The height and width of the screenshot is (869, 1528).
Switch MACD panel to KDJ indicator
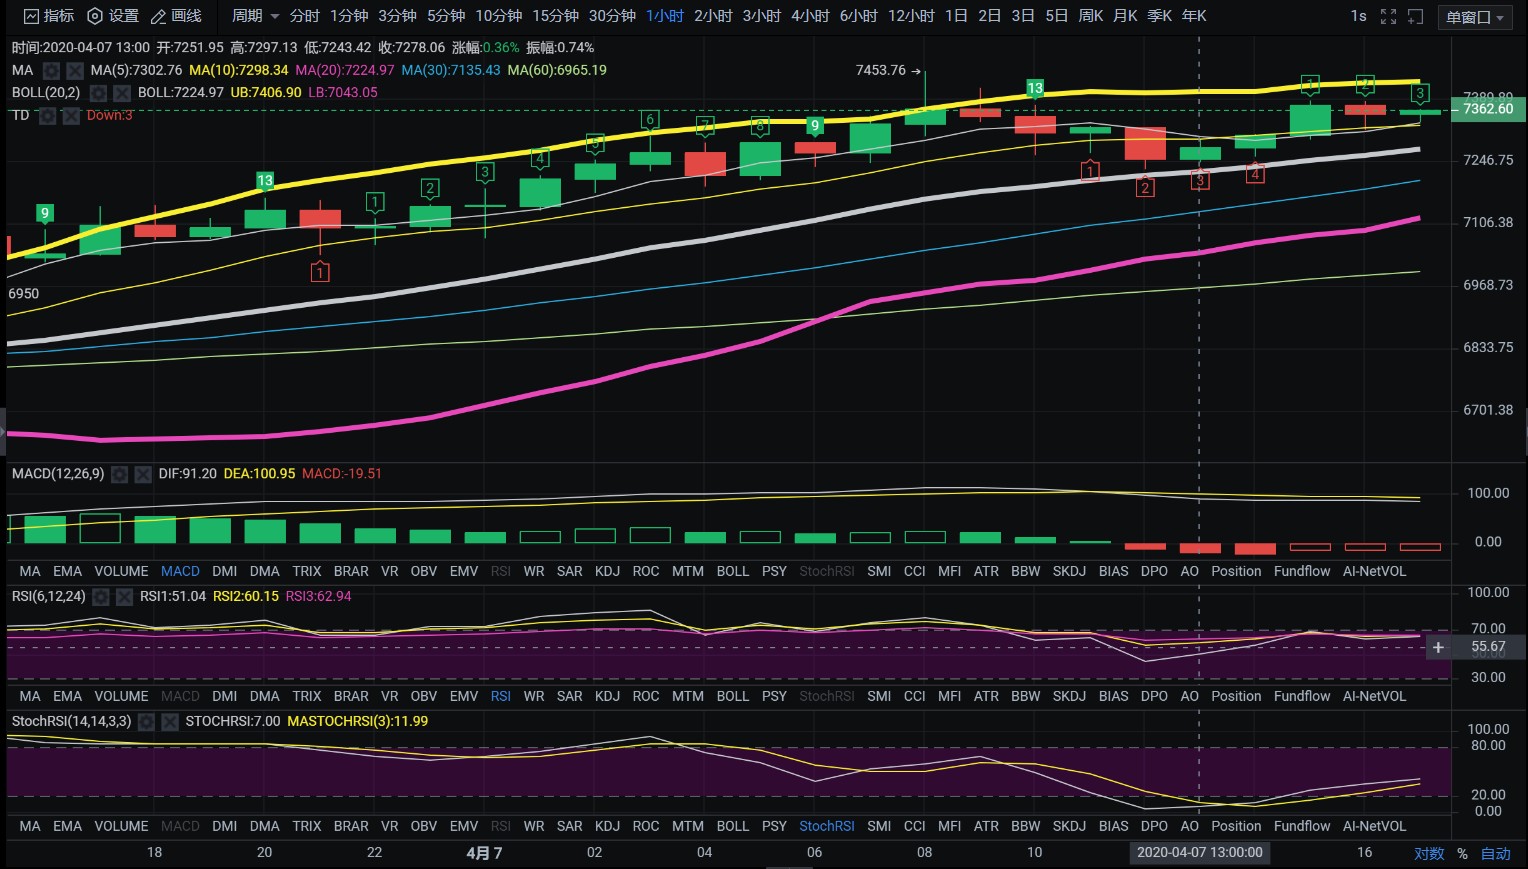tap(607, 571)
